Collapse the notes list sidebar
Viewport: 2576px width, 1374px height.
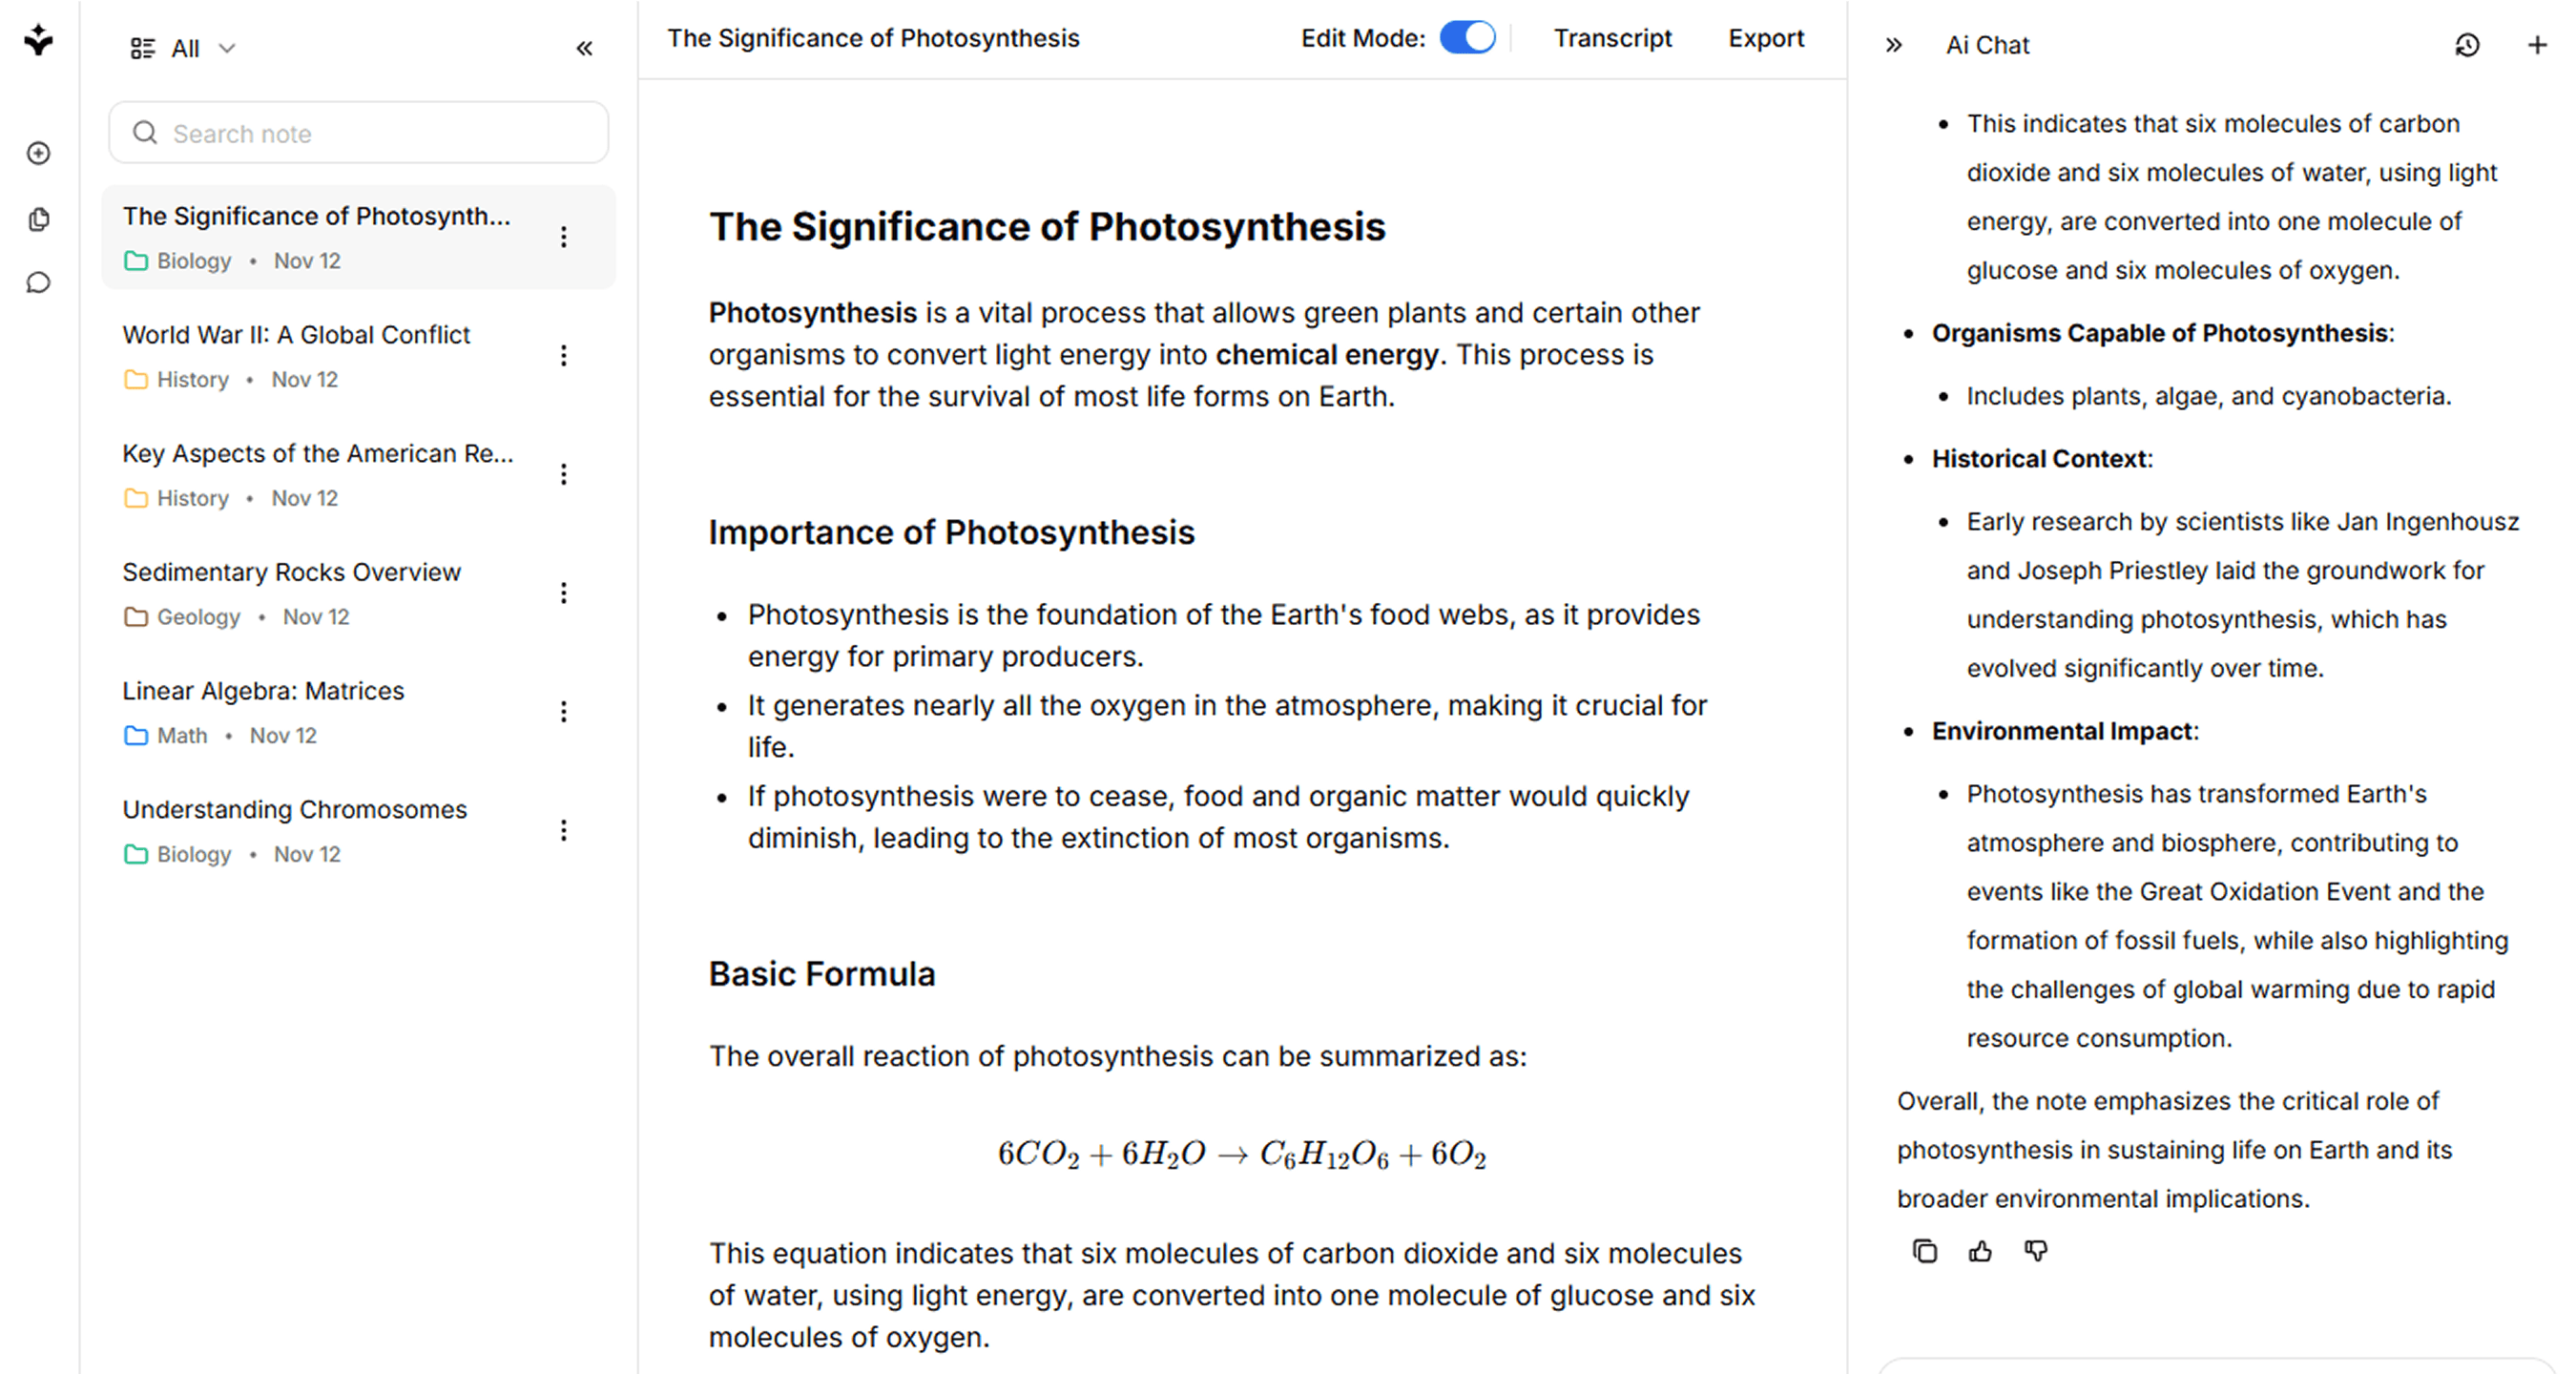(x=584, y=48)
